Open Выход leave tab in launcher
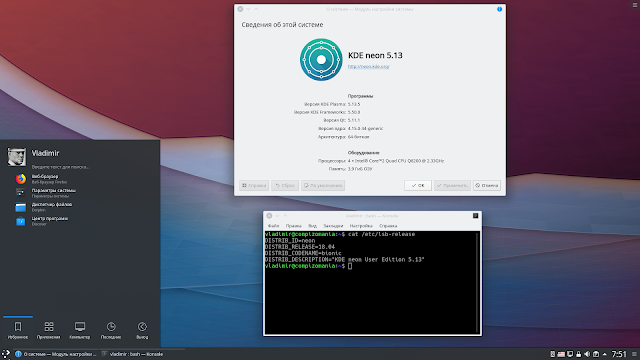This screenshot has height=360, width=640. coord(142,330)
